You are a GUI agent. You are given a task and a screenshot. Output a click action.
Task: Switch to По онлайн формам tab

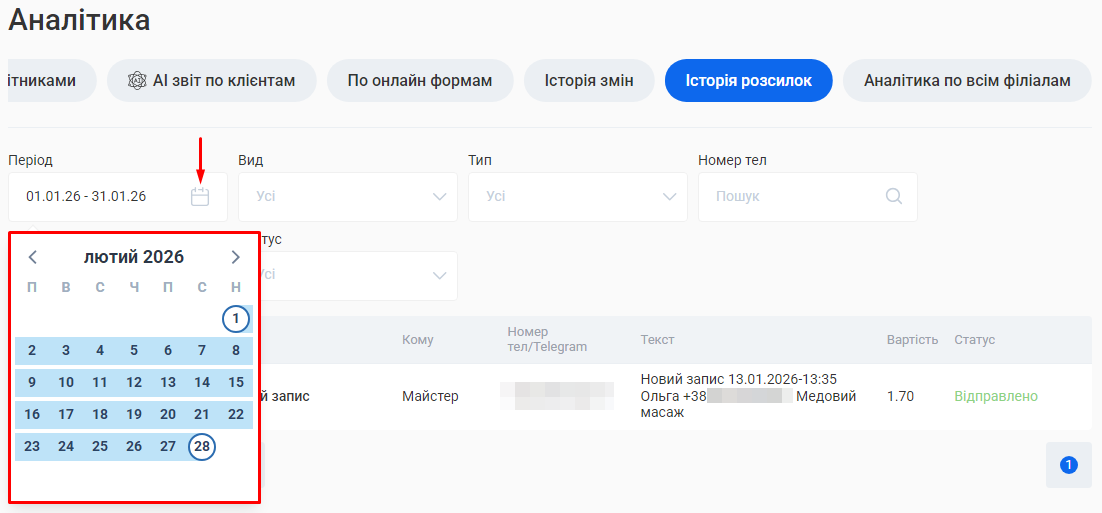(420, 81)
